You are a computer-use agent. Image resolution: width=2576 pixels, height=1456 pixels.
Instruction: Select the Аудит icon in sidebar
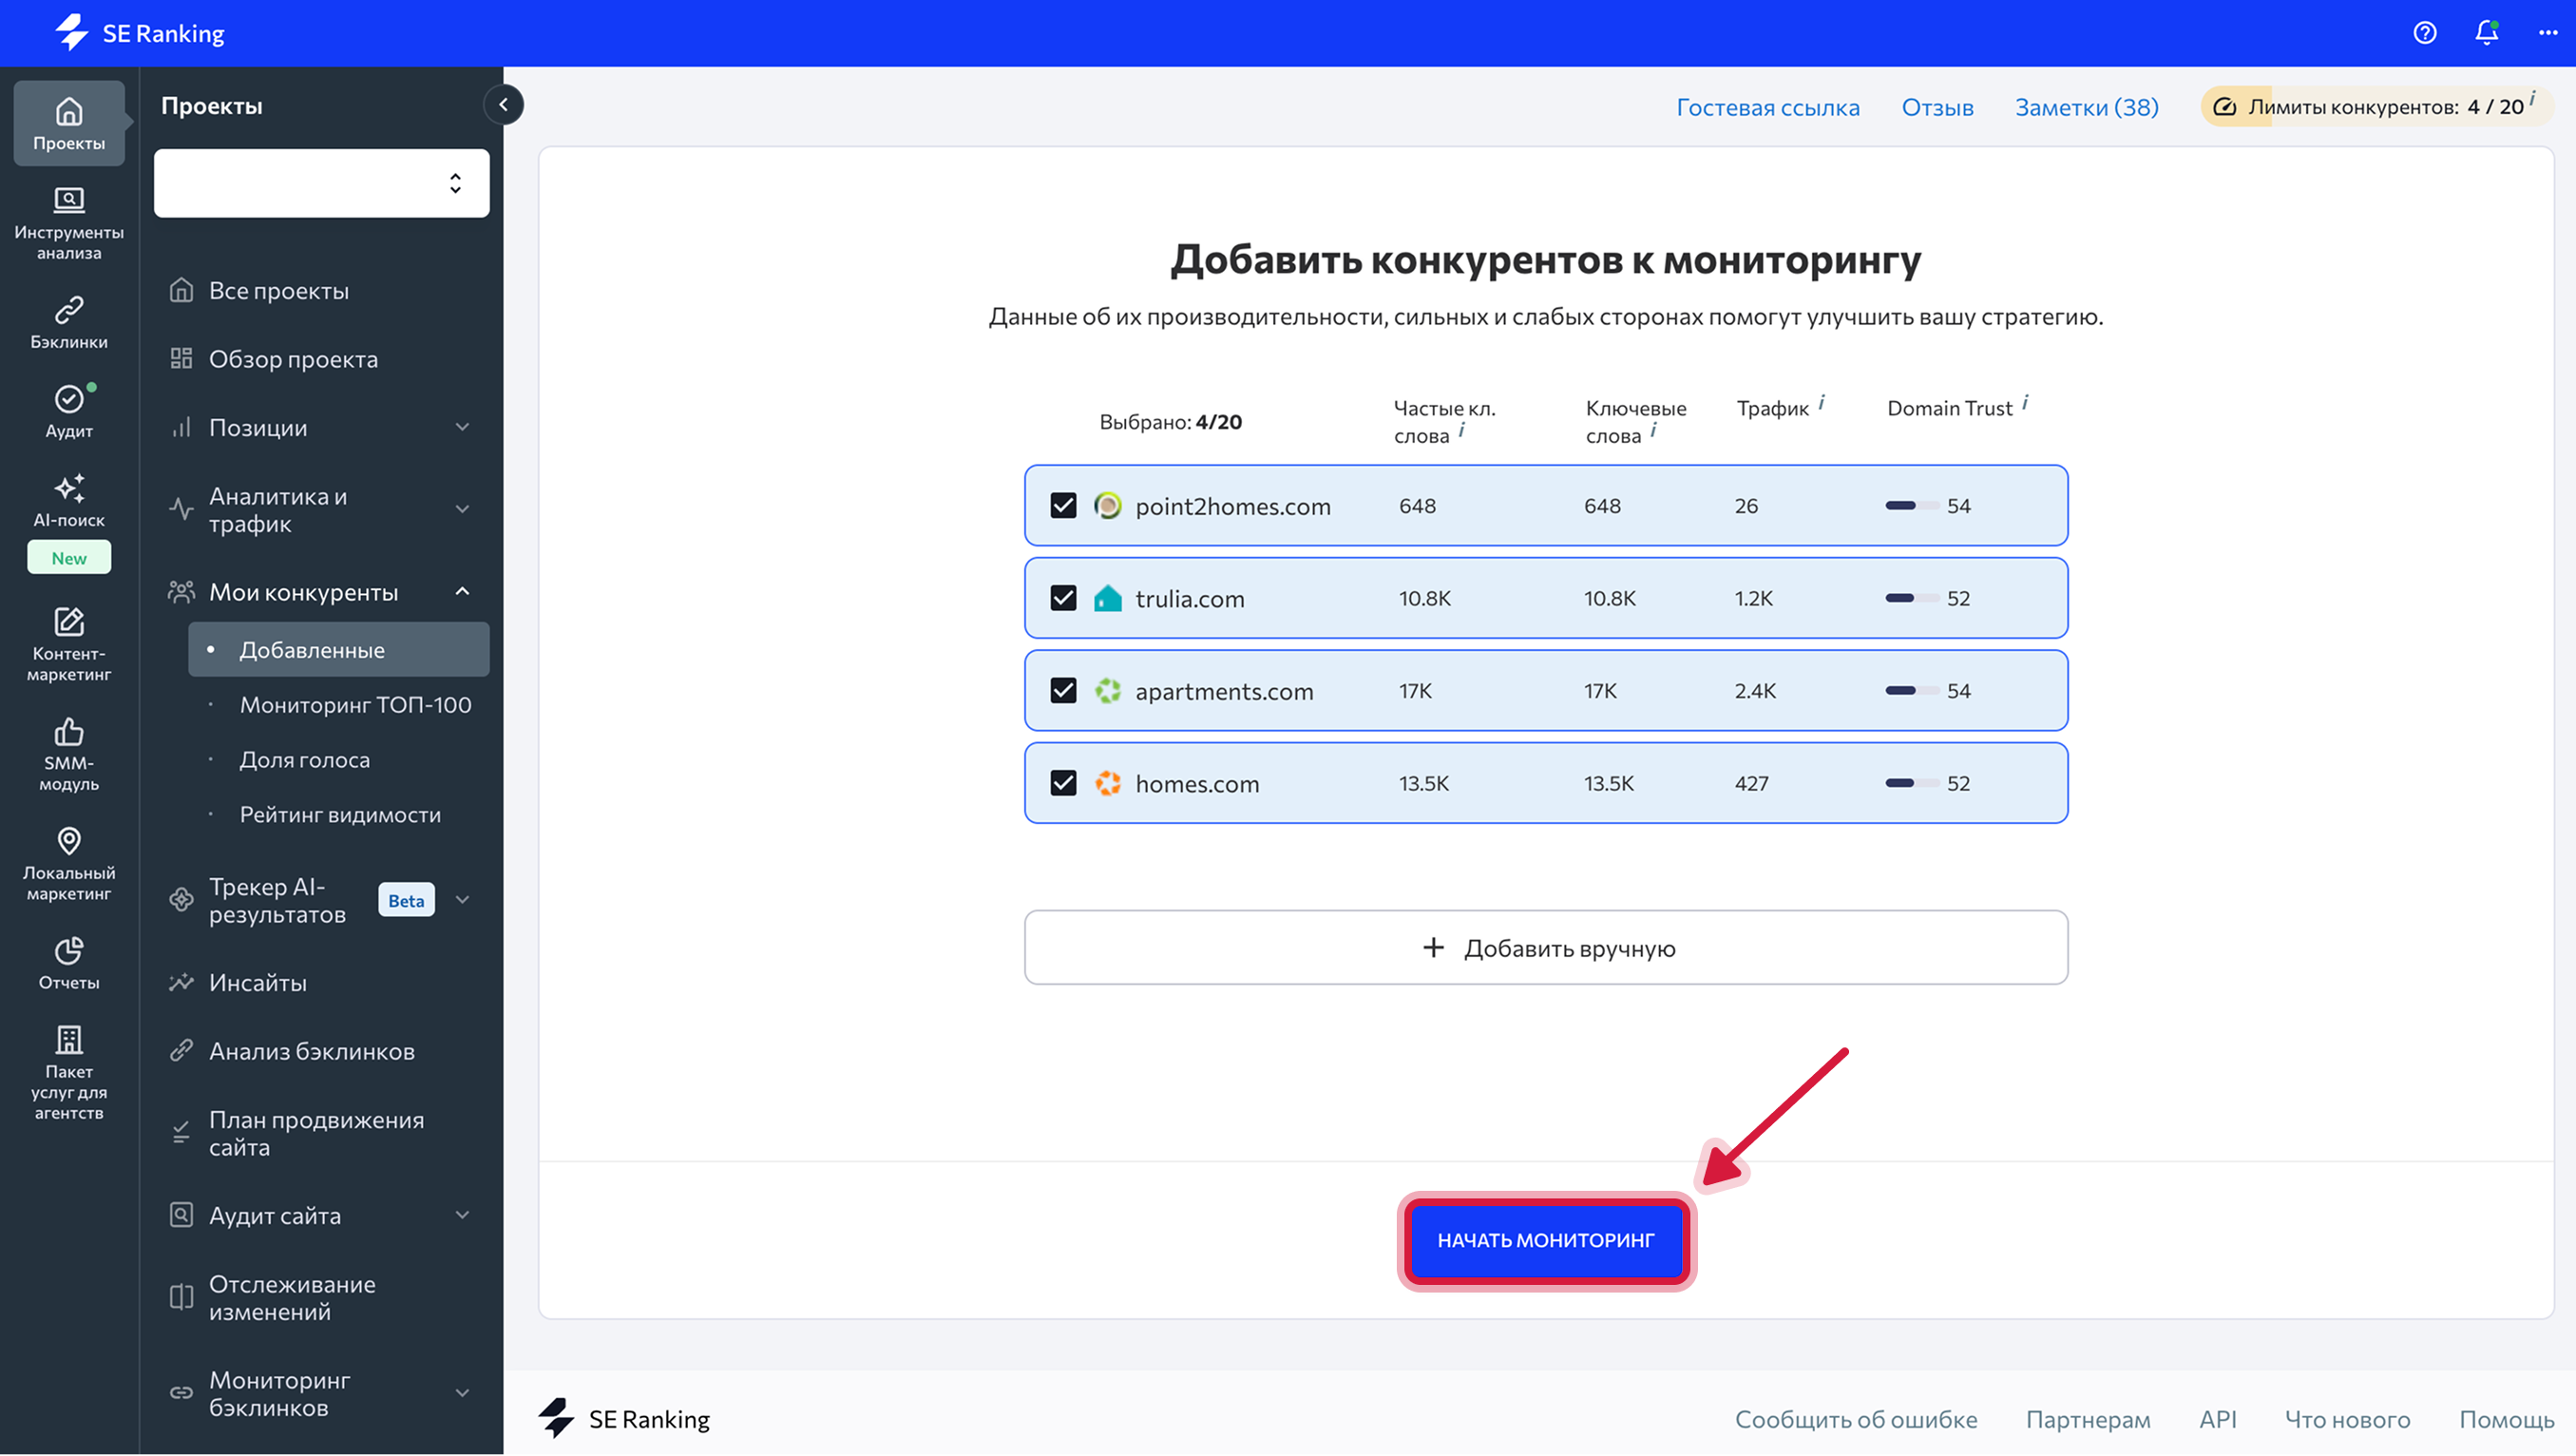[x=68, y=410]
